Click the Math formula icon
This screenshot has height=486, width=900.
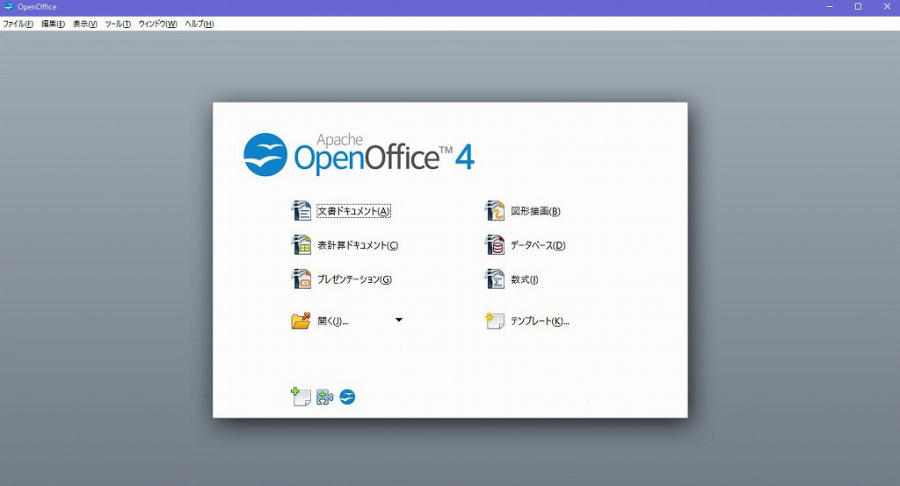494,279
